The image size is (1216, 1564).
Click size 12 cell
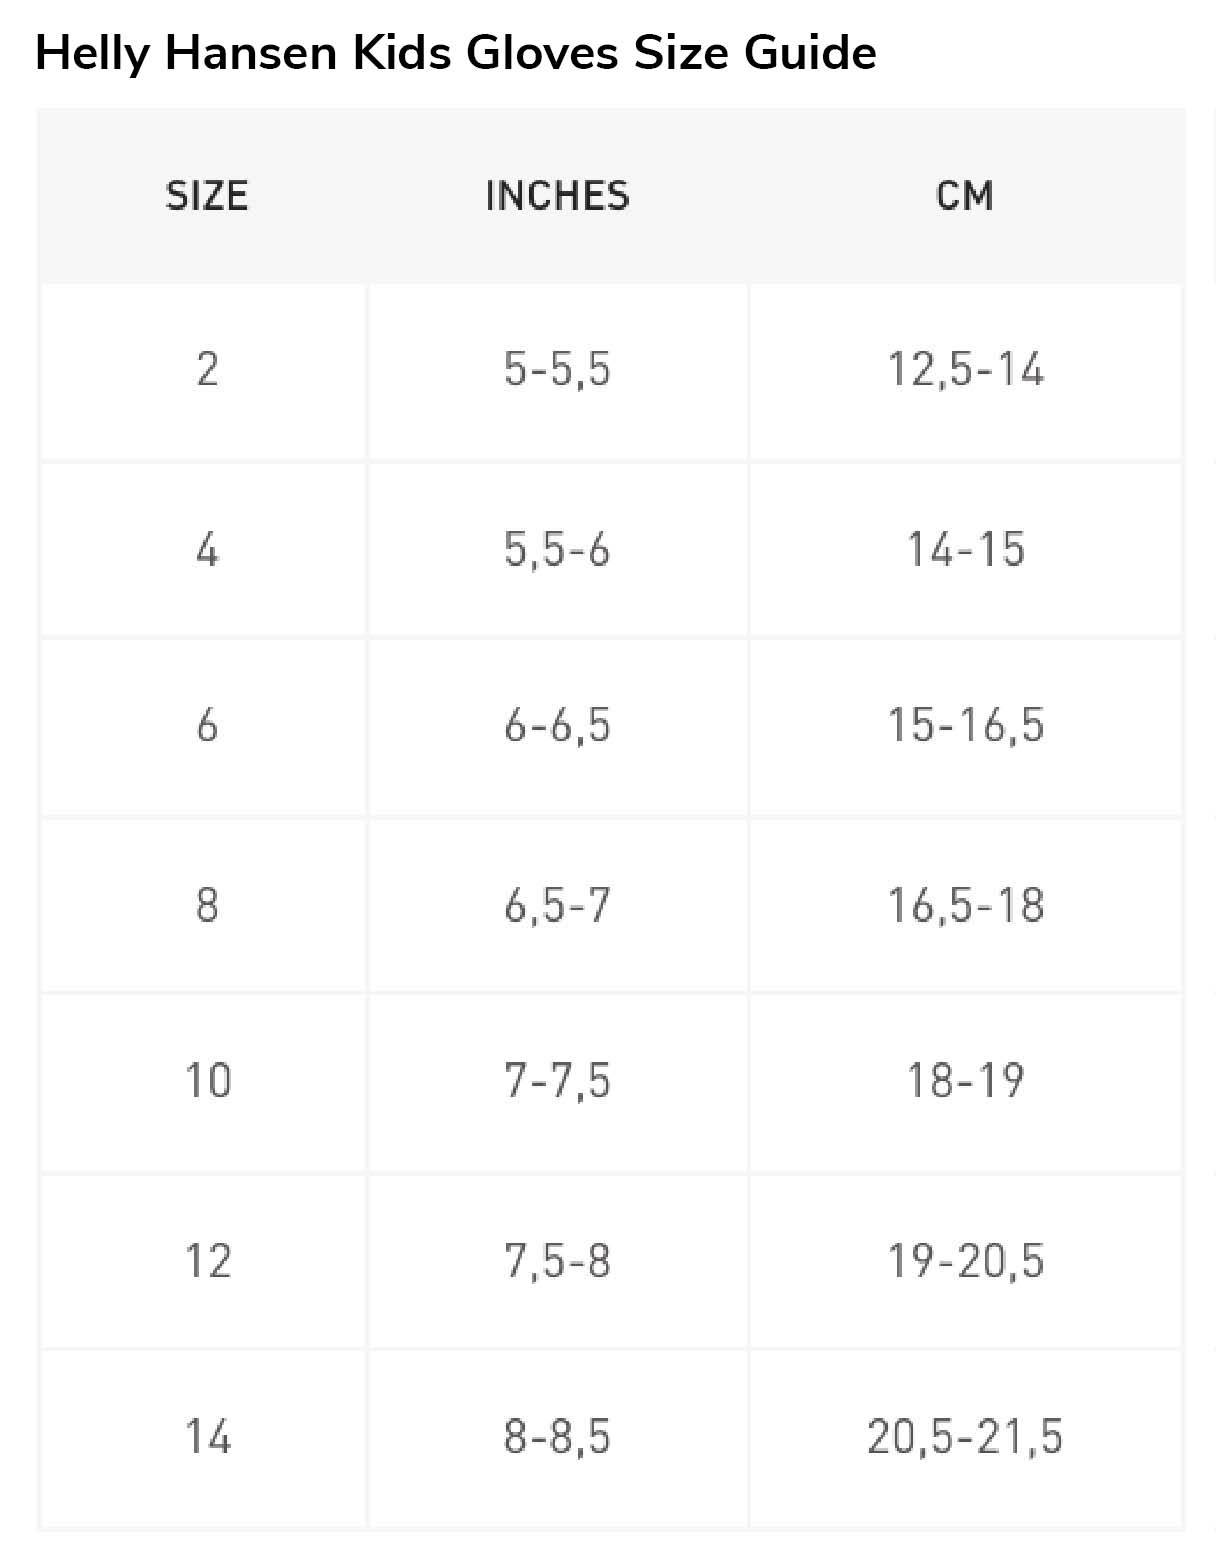(204, 1261)
